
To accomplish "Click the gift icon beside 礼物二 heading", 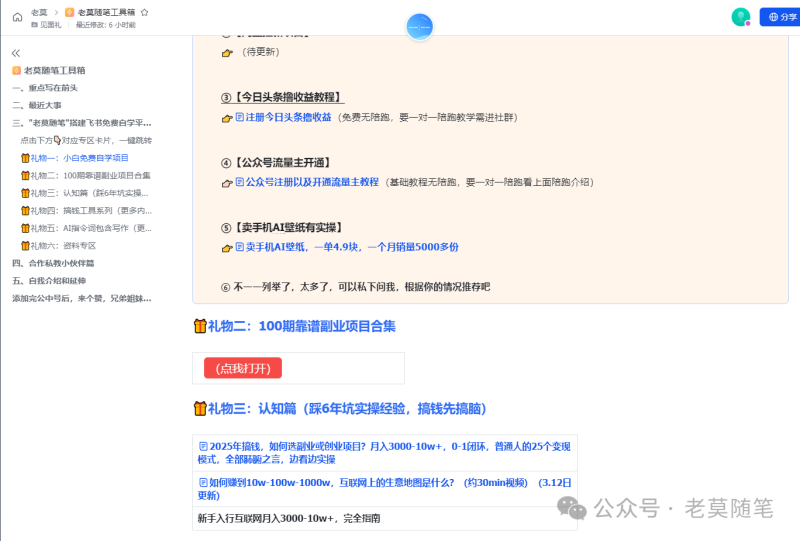I will (x=200, y=326).
